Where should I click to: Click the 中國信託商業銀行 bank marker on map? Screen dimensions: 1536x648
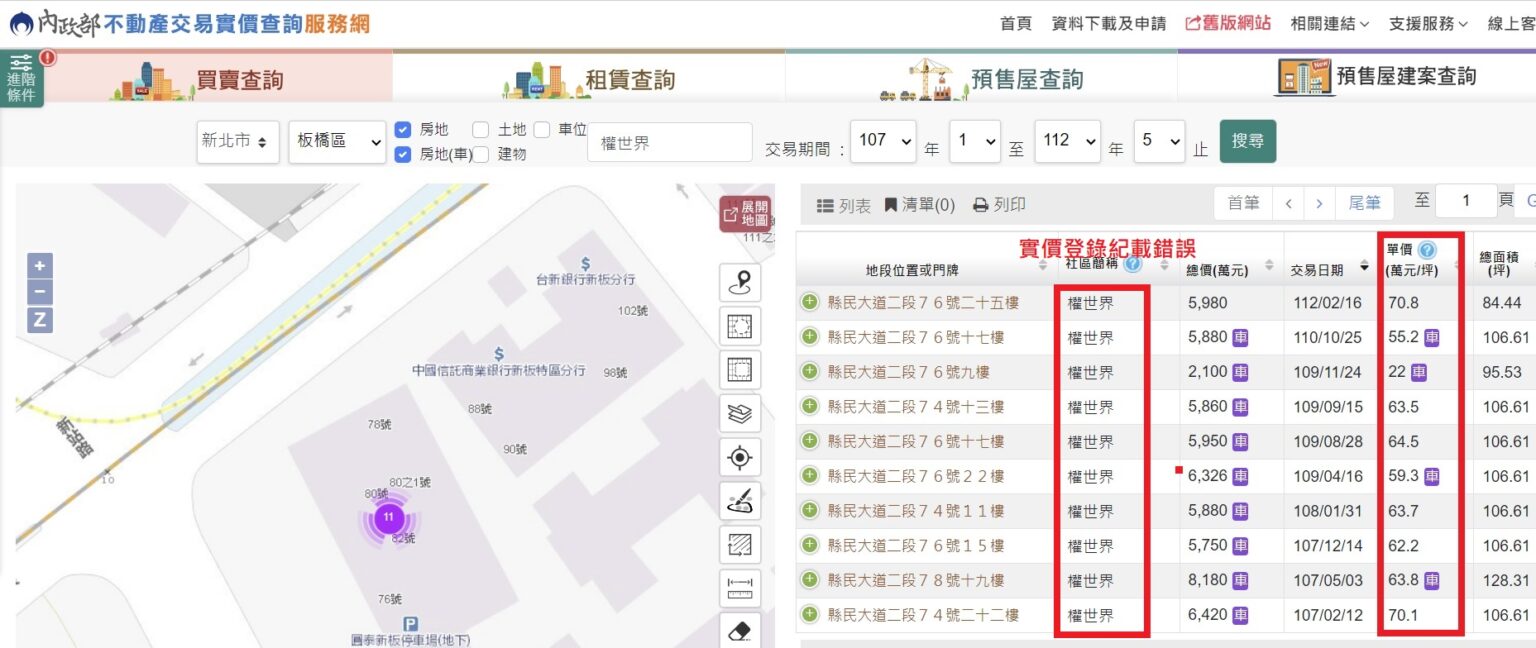pos(499,354)
